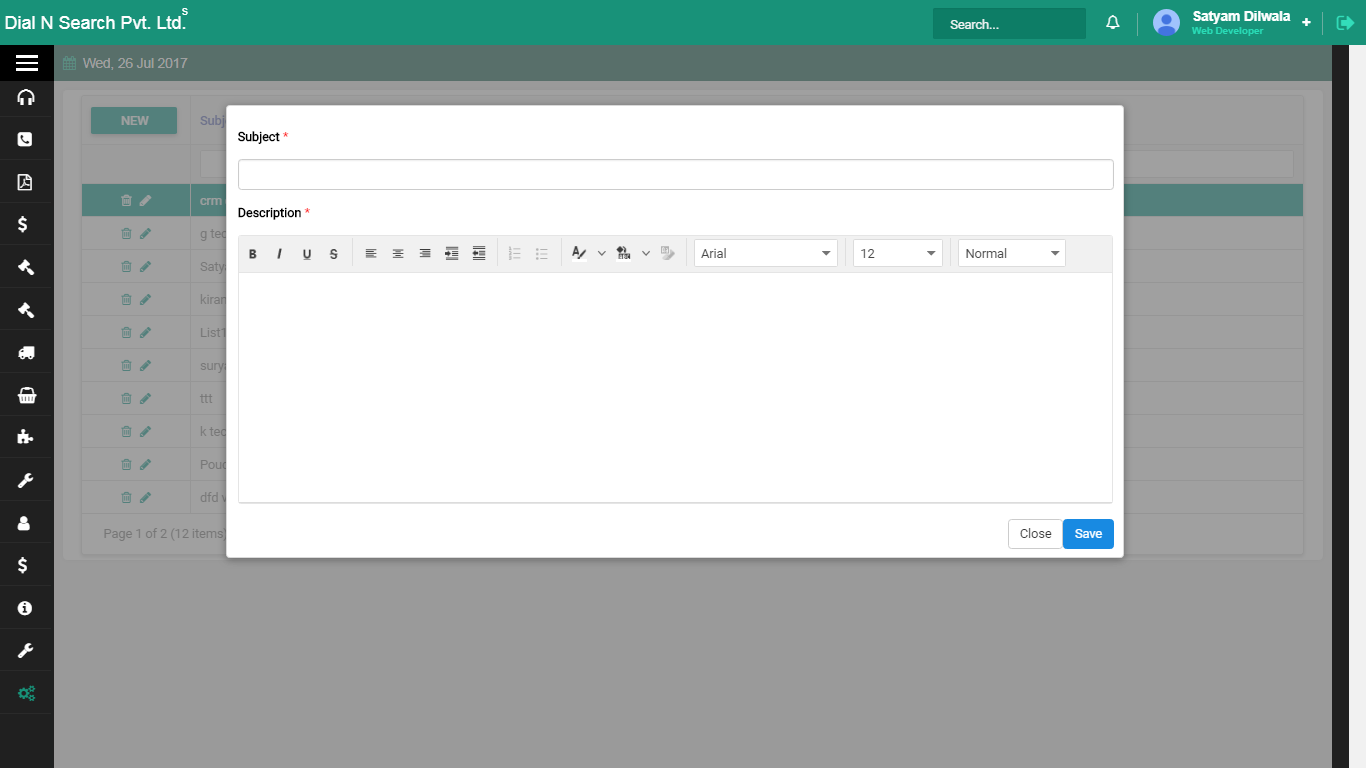The width and height of the screenshot is (1366, 768).
Task: Click the logout icon in header
Action: (x=1345, y=23)
